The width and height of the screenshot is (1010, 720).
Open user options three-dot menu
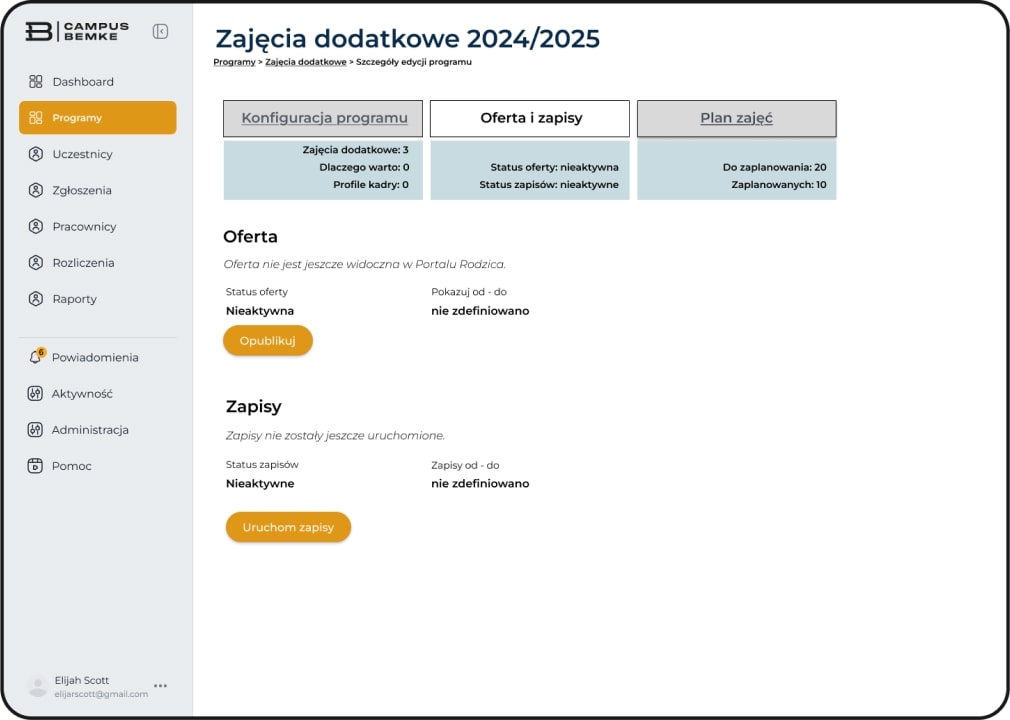click(x=160, y=686)
